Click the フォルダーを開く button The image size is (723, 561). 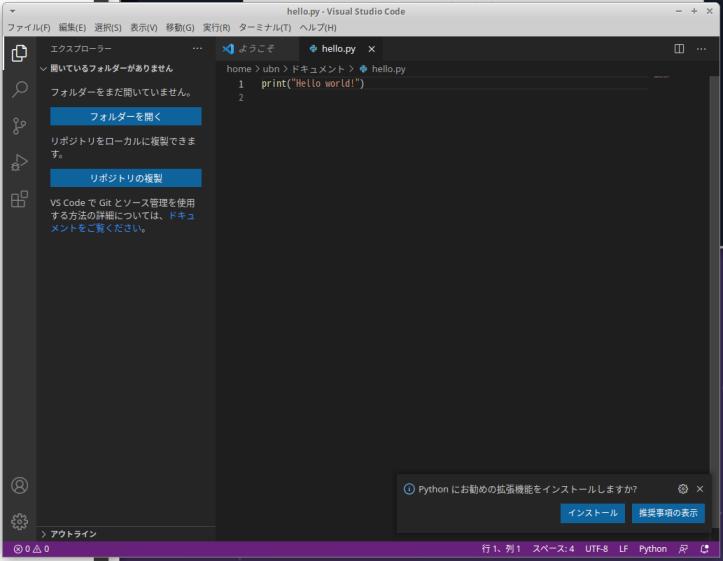[126, 117]
